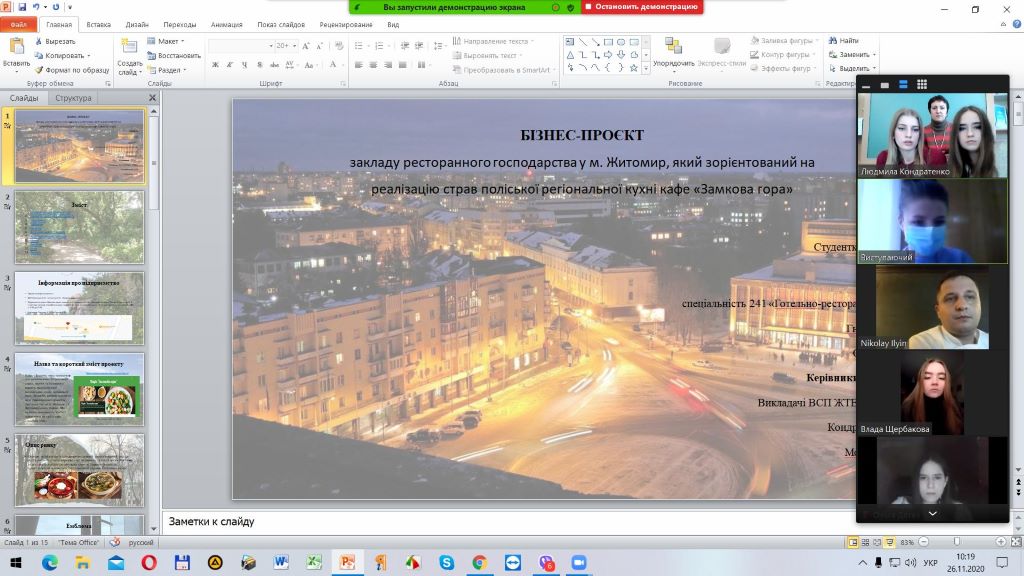Start the slideshow from the status bar view buttons
Image resolution: width=1024 pixels, height=576 pixels.
(x=889, y=542)
